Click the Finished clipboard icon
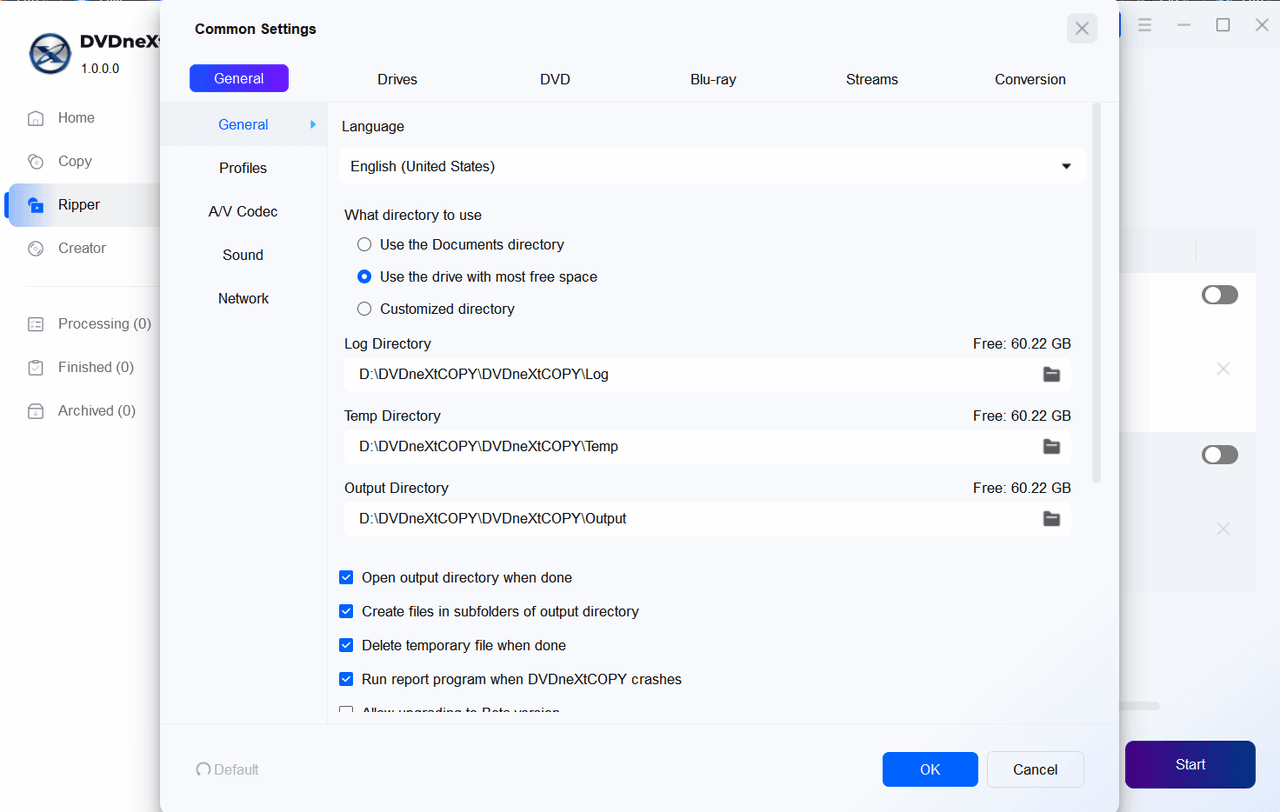This screenshot has width=1280, height=812. [36, 367]
